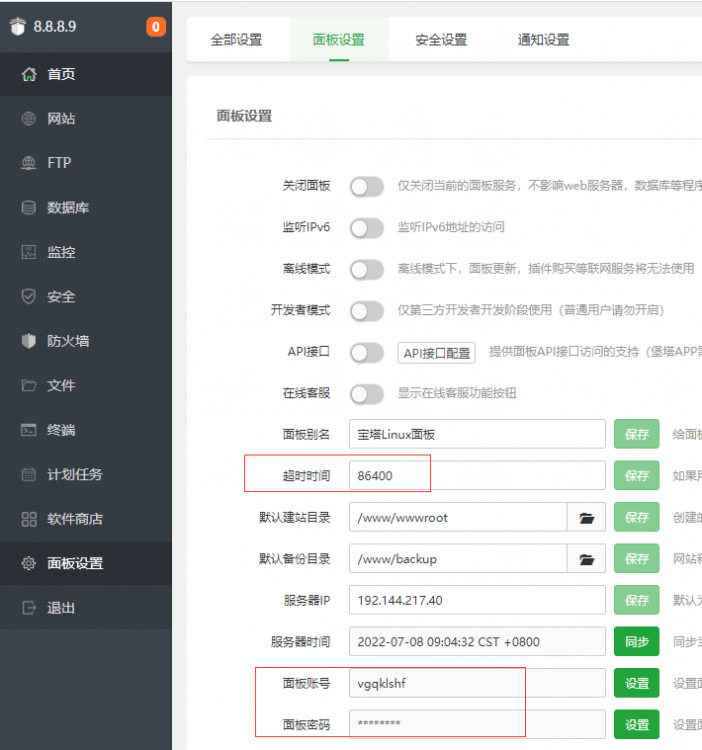Enable 开发者模式 toggle
Viewport: 702px width, 750px height.
point(367,311)
